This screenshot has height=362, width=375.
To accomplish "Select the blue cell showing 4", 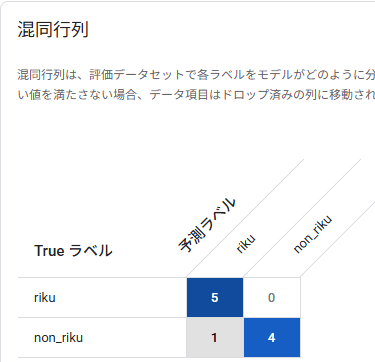I will 272,338.
